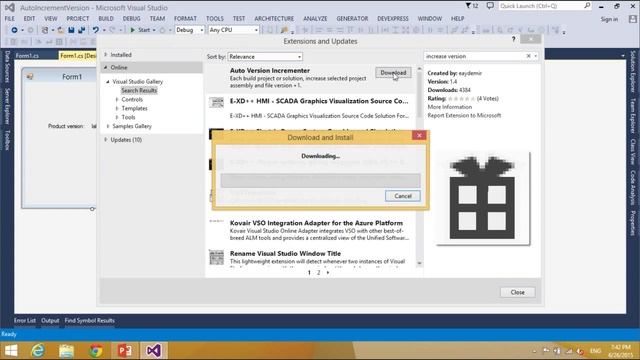Screen dimensions: 640x360
Task: Click Report Extension to Microsoft link
Action: point(464,116)
